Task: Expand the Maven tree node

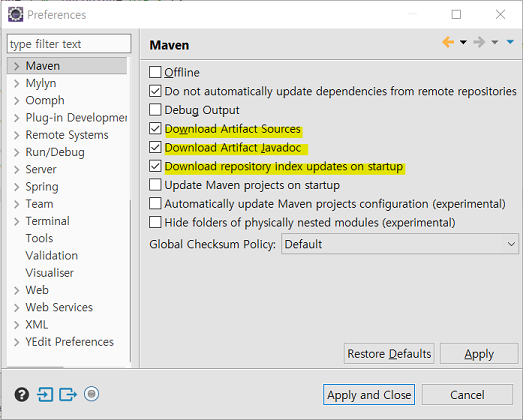Action: tap(17, 66)
